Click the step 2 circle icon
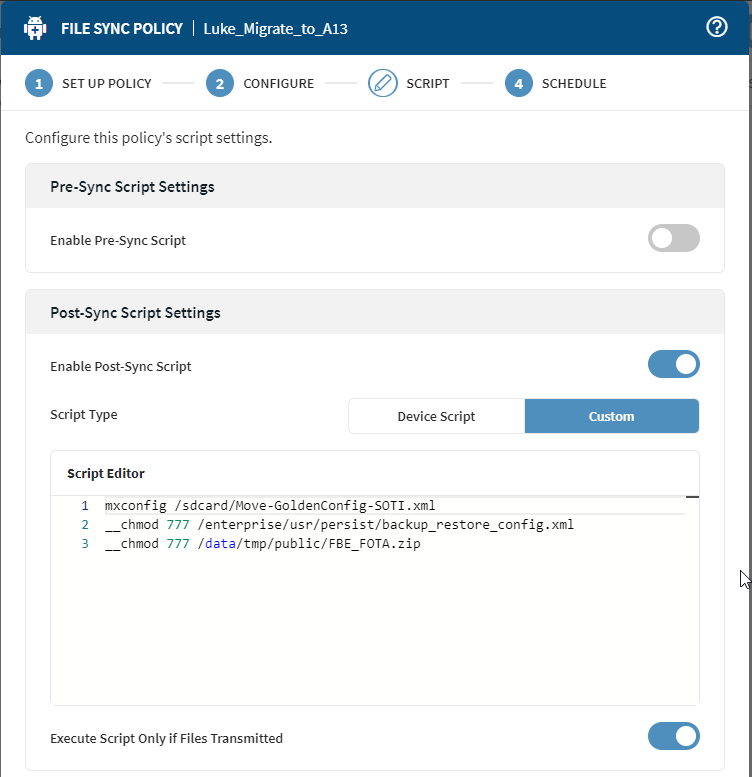The width and height of the screenshot is (752, 777). click(220, 83)
